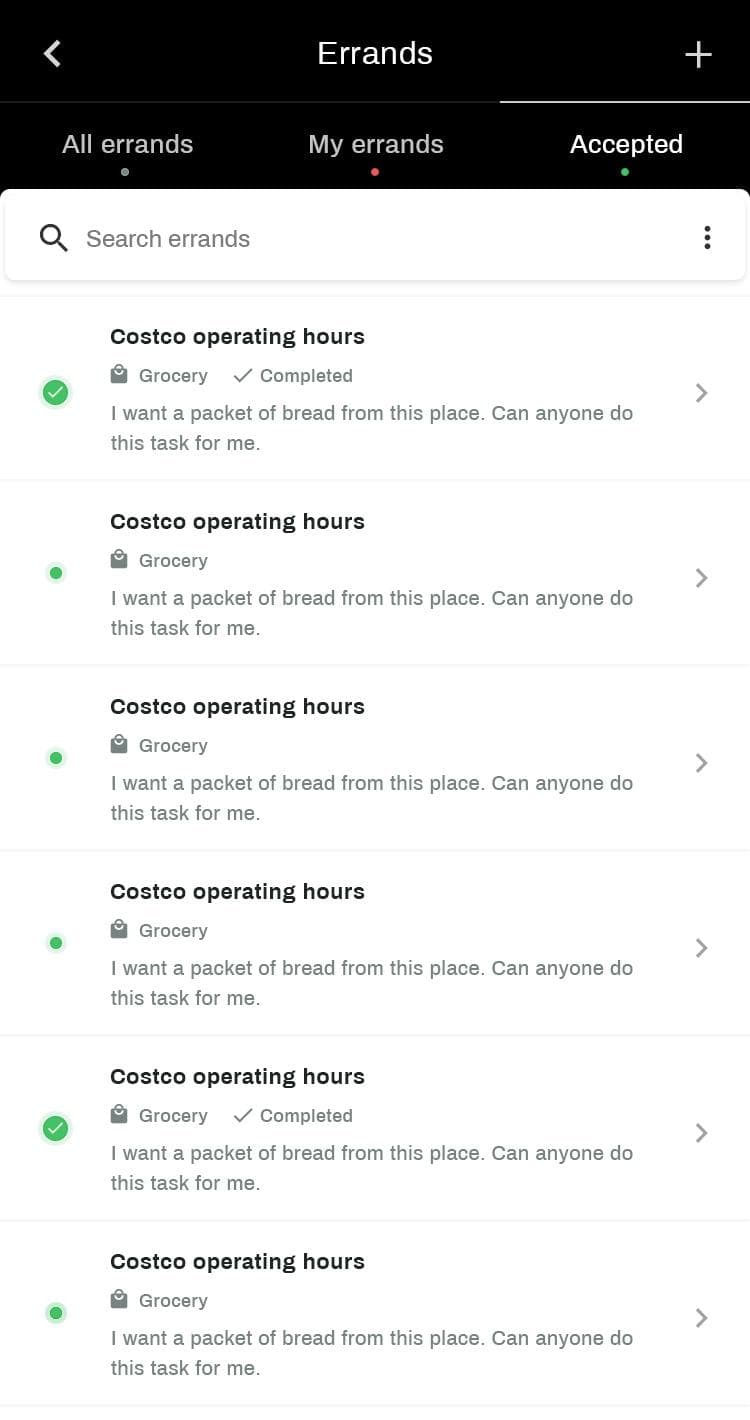Image resolution: width=750 pixels, height=1420 pixels.
Task: Click the Search errands input field
Action: click(380, 239)
